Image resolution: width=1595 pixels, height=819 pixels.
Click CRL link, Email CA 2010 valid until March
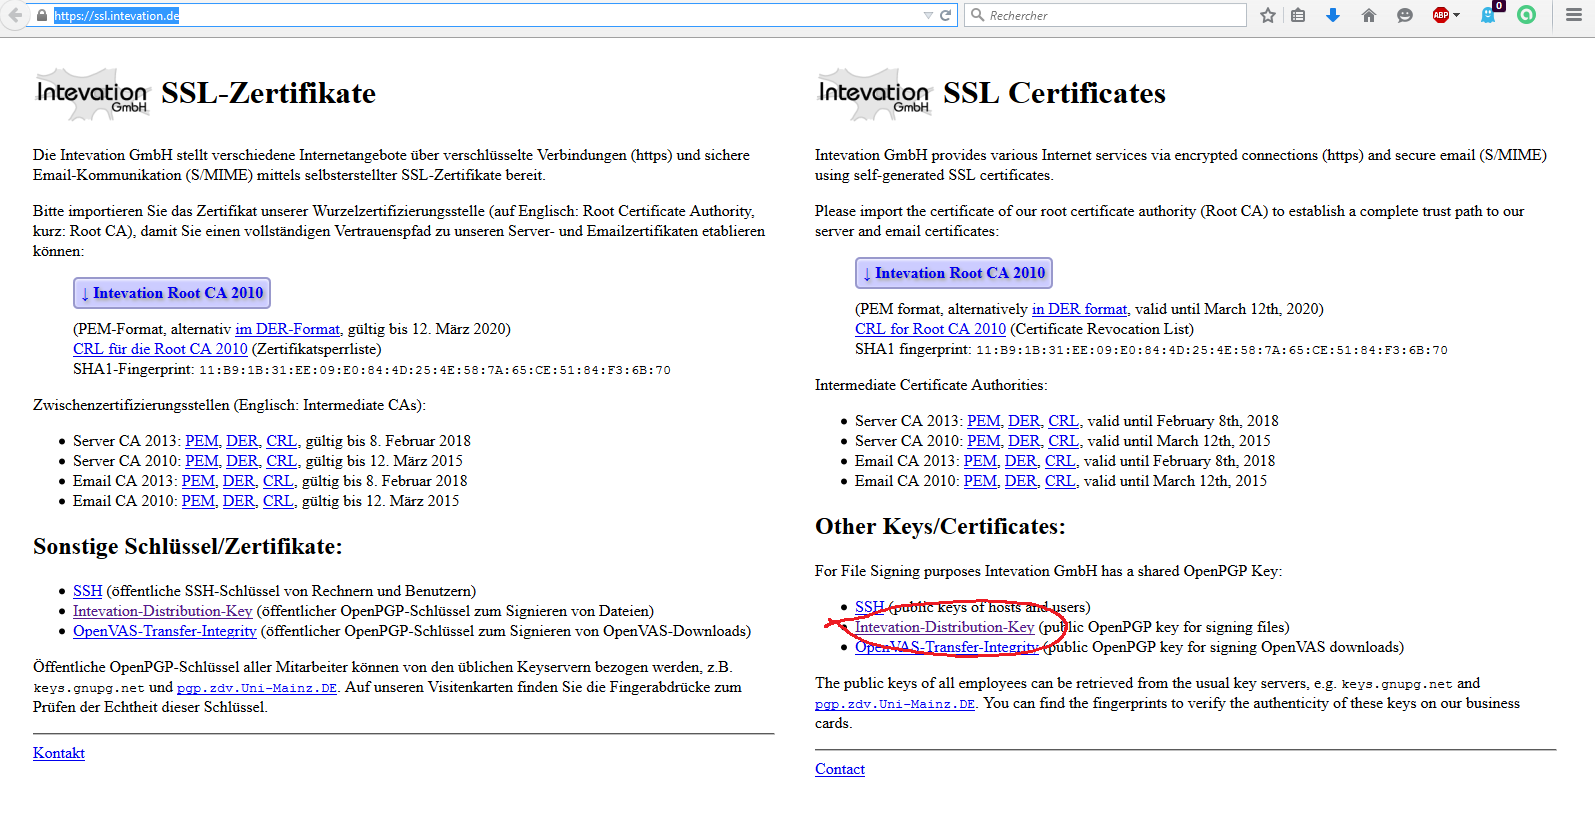click(1060, 481)
